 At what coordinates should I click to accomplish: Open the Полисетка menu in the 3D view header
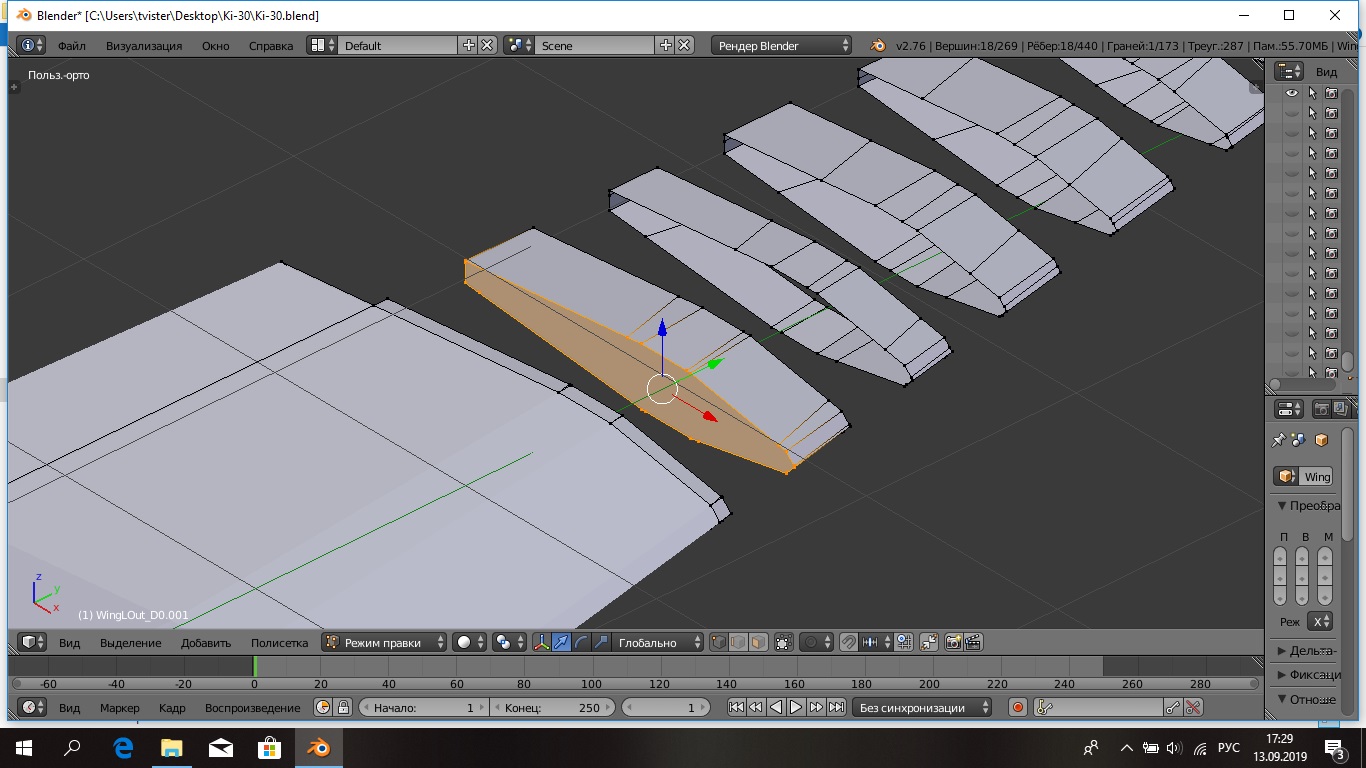279,643
